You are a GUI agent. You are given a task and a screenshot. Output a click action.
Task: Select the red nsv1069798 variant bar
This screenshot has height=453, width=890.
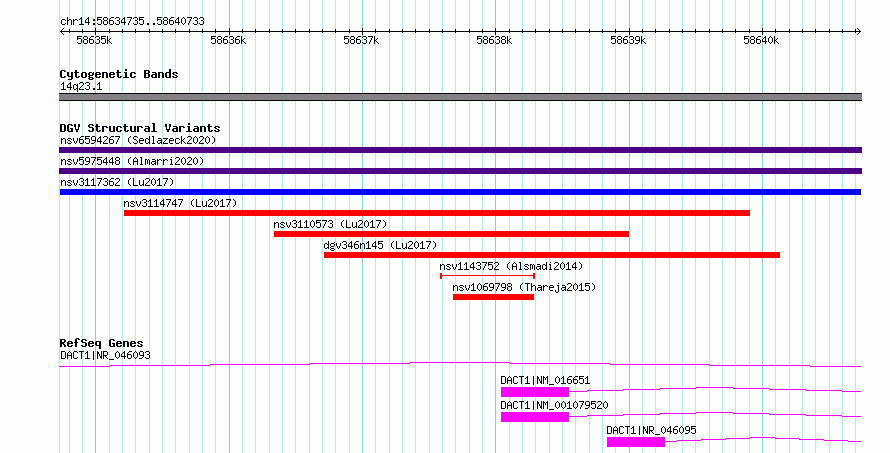[493, 297]
